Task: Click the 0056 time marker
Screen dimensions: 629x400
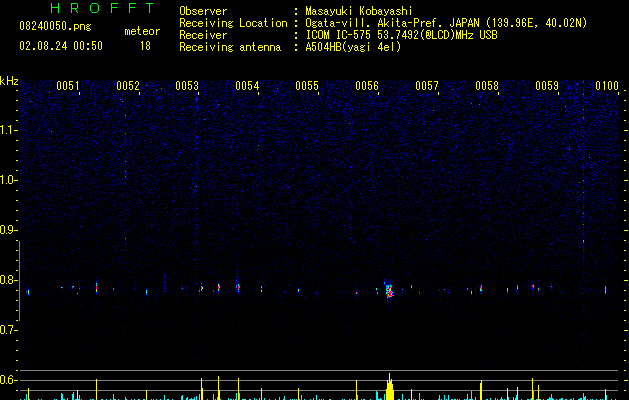Action: pos(367,86)
